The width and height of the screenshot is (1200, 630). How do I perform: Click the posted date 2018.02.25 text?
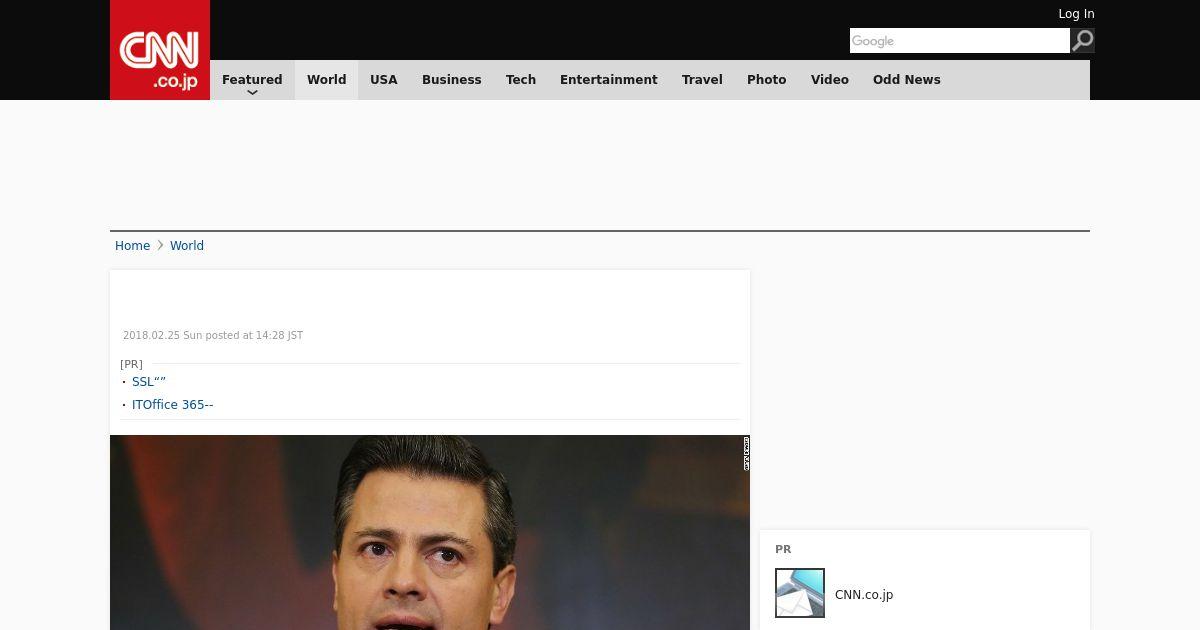coord(213,336)
